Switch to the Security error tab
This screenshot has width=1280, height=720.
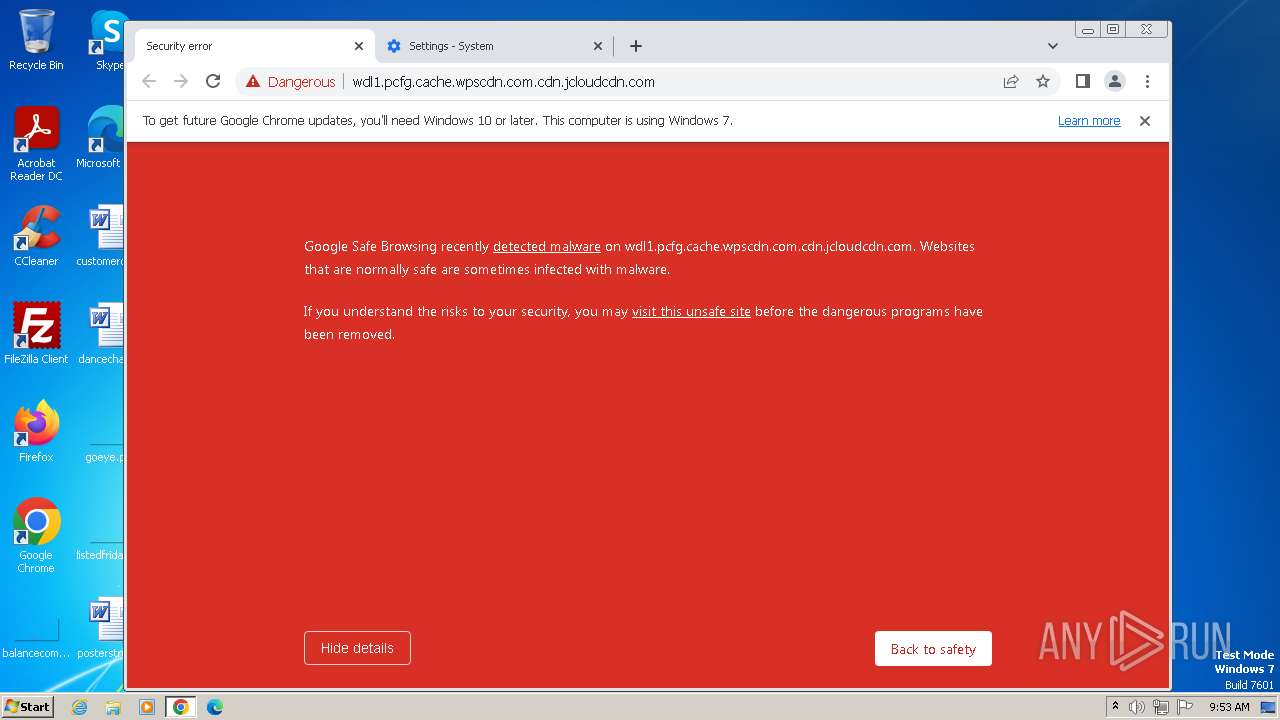tap(255, 46)
